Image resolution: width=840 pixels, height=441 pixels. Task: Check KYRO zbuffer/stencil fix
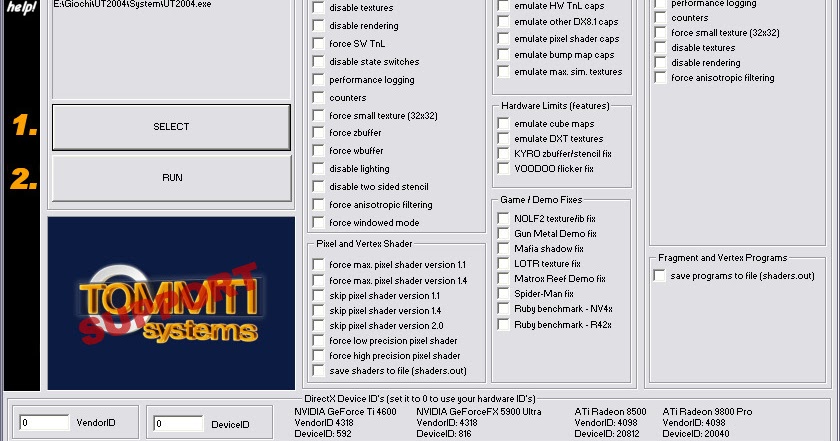pyautogui.click(x=504, y=154)
